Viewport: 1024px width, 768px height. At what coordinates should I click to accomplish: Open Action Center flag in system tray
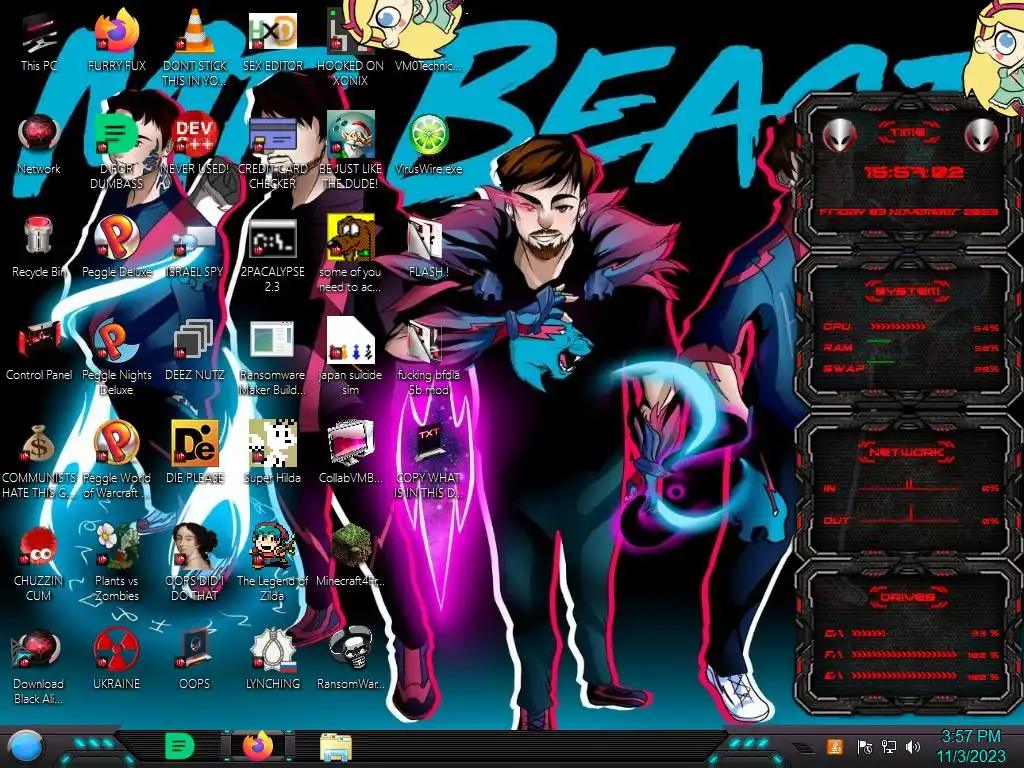(x=863, y=746)
